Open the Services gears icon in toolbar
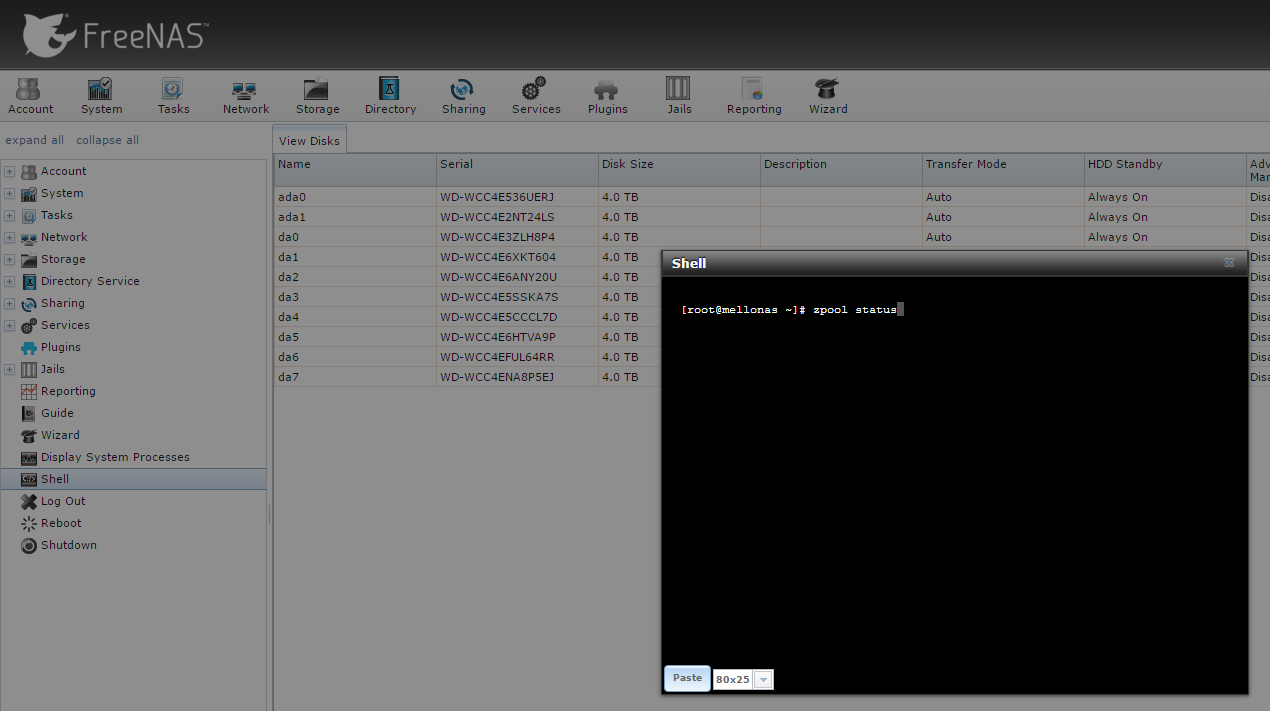The image size is (1270, 711). 536,96
